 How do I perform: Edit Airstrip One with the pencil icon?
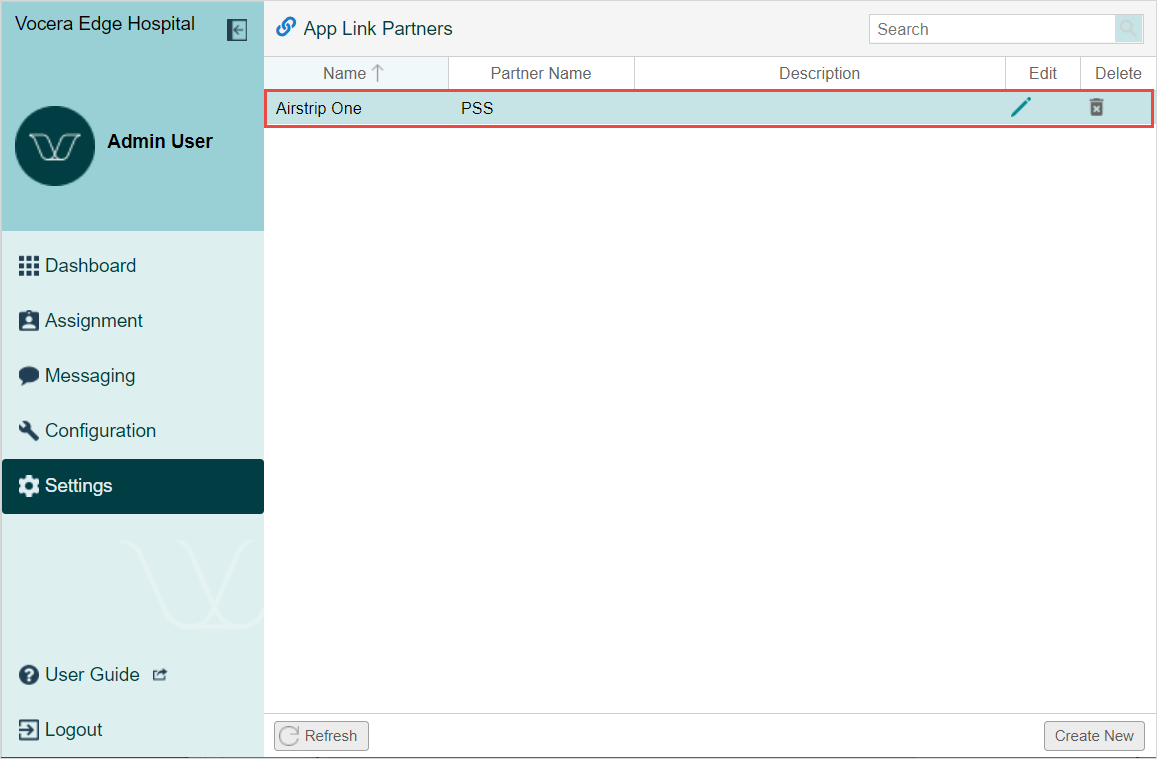1021,107
